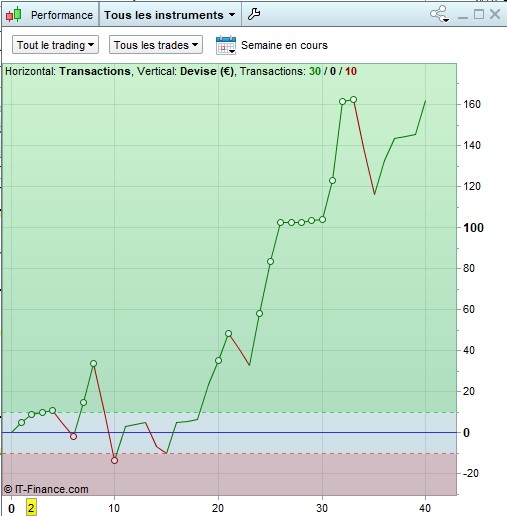Image resolution: width=507 pixels, height=516 pixels.
Task: Click the '0' vertical axis label
Action: [x=466, y=433]
